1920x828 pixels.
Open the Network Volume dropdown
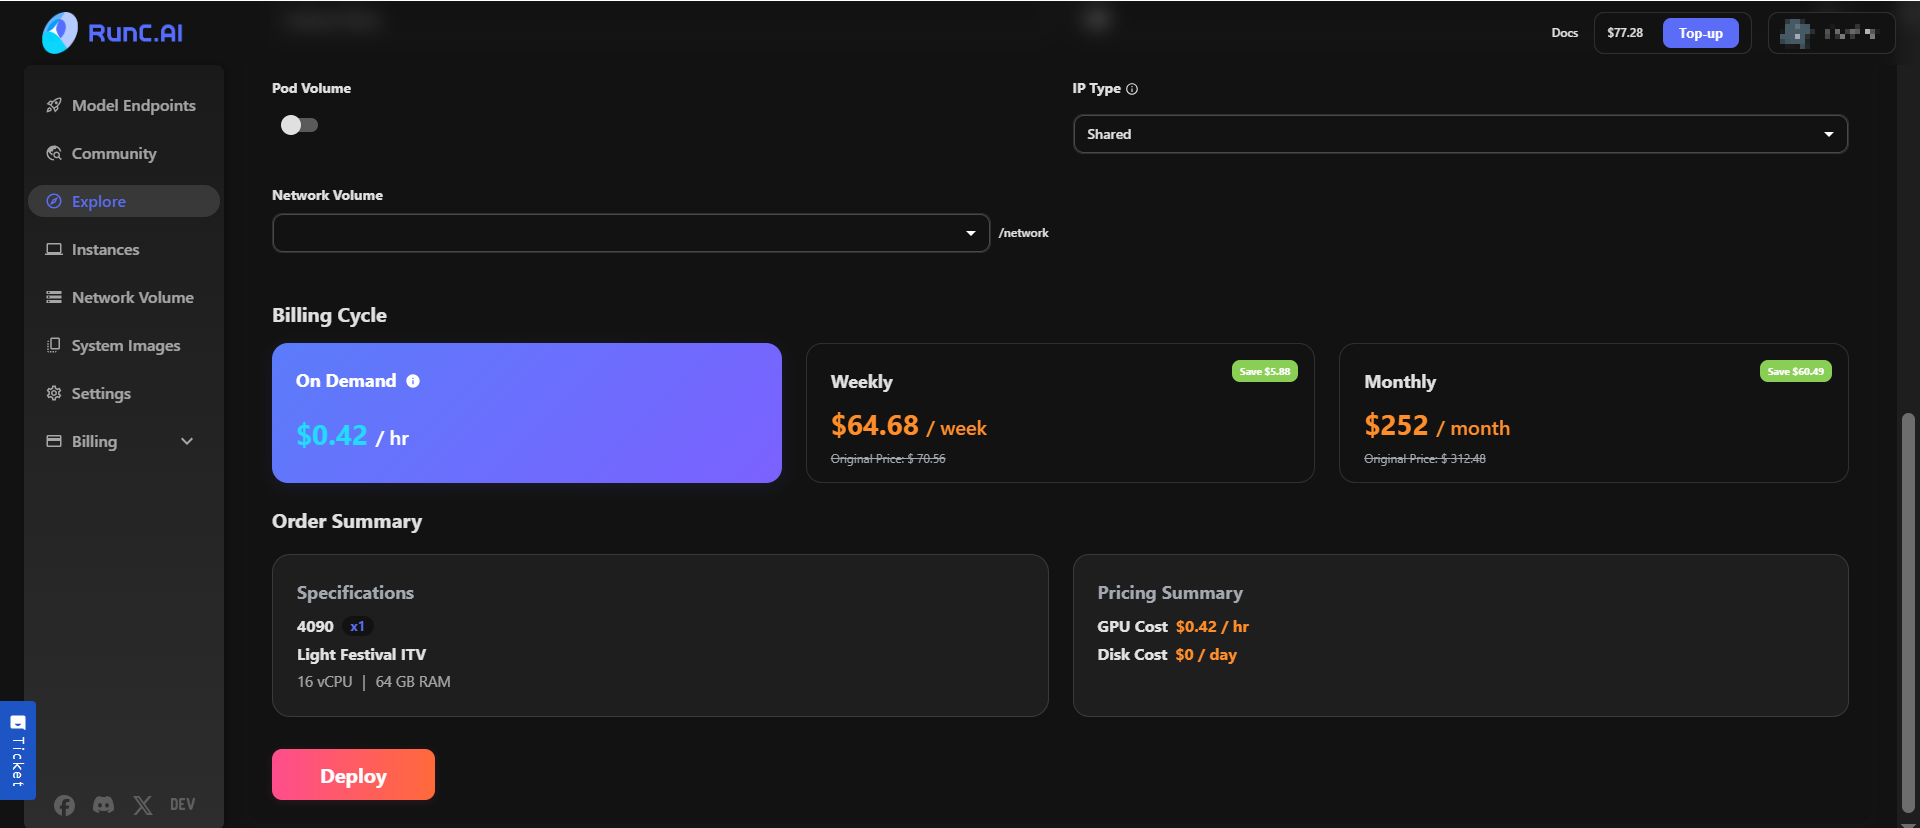(630, 233)
